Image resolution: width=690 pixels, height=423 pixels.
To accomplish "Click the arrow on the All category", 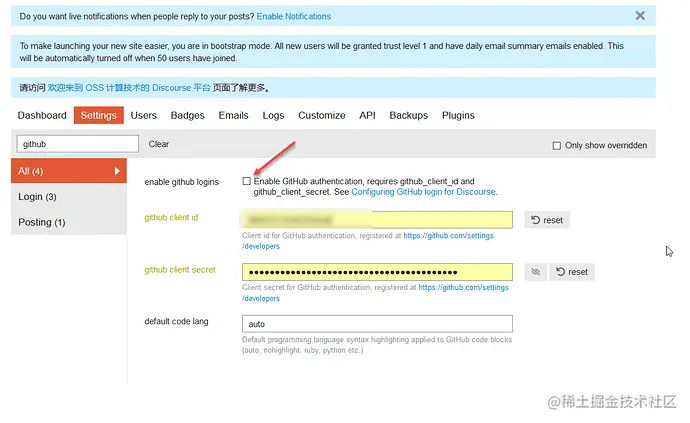I will tap(117, 171).
